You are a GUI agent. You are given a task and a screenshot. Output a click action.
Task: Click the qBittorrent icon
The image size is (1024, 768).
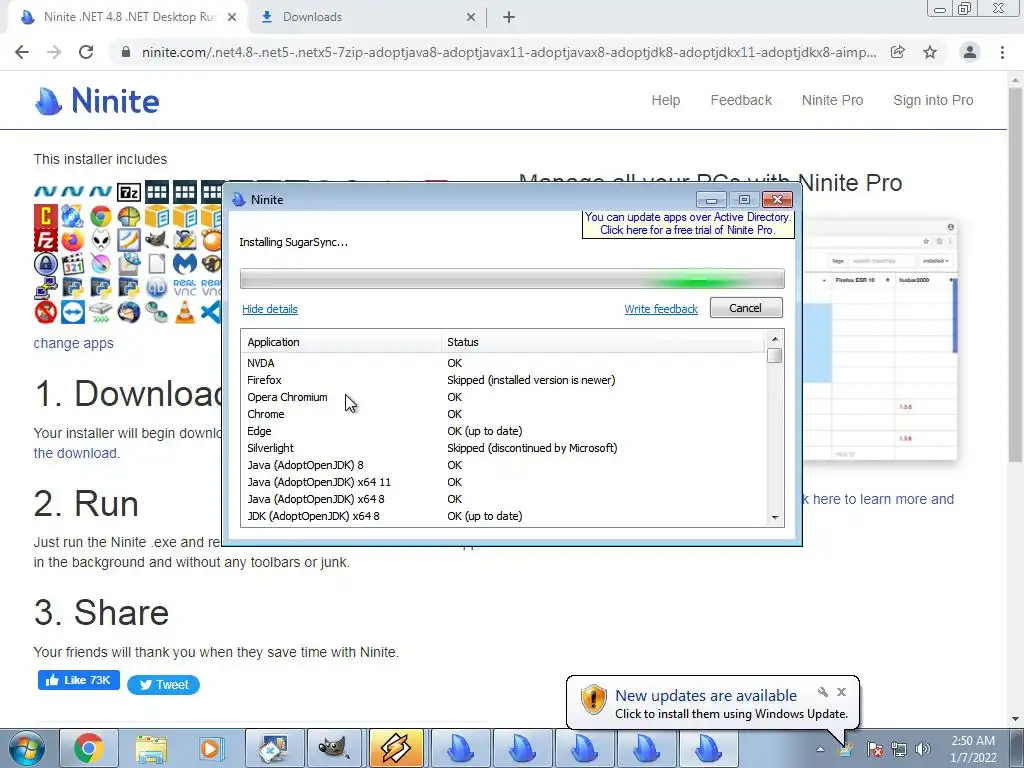pos(157,287)
